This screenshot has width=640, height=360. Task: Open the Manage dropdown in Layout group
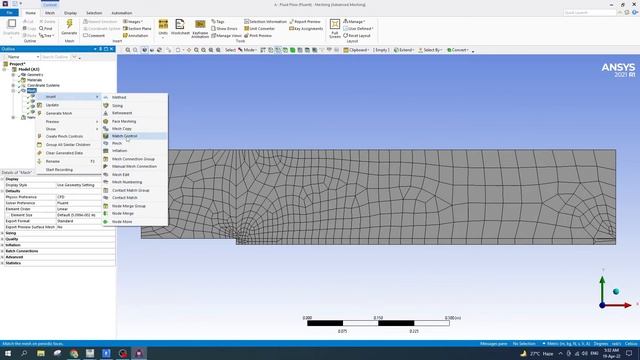pos(354,21)
